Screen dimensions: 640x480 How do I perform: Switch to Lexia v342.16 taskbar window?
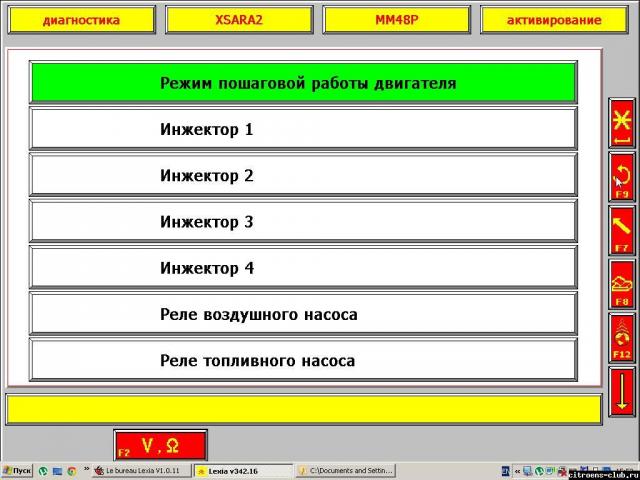click(x=243, y=471)
